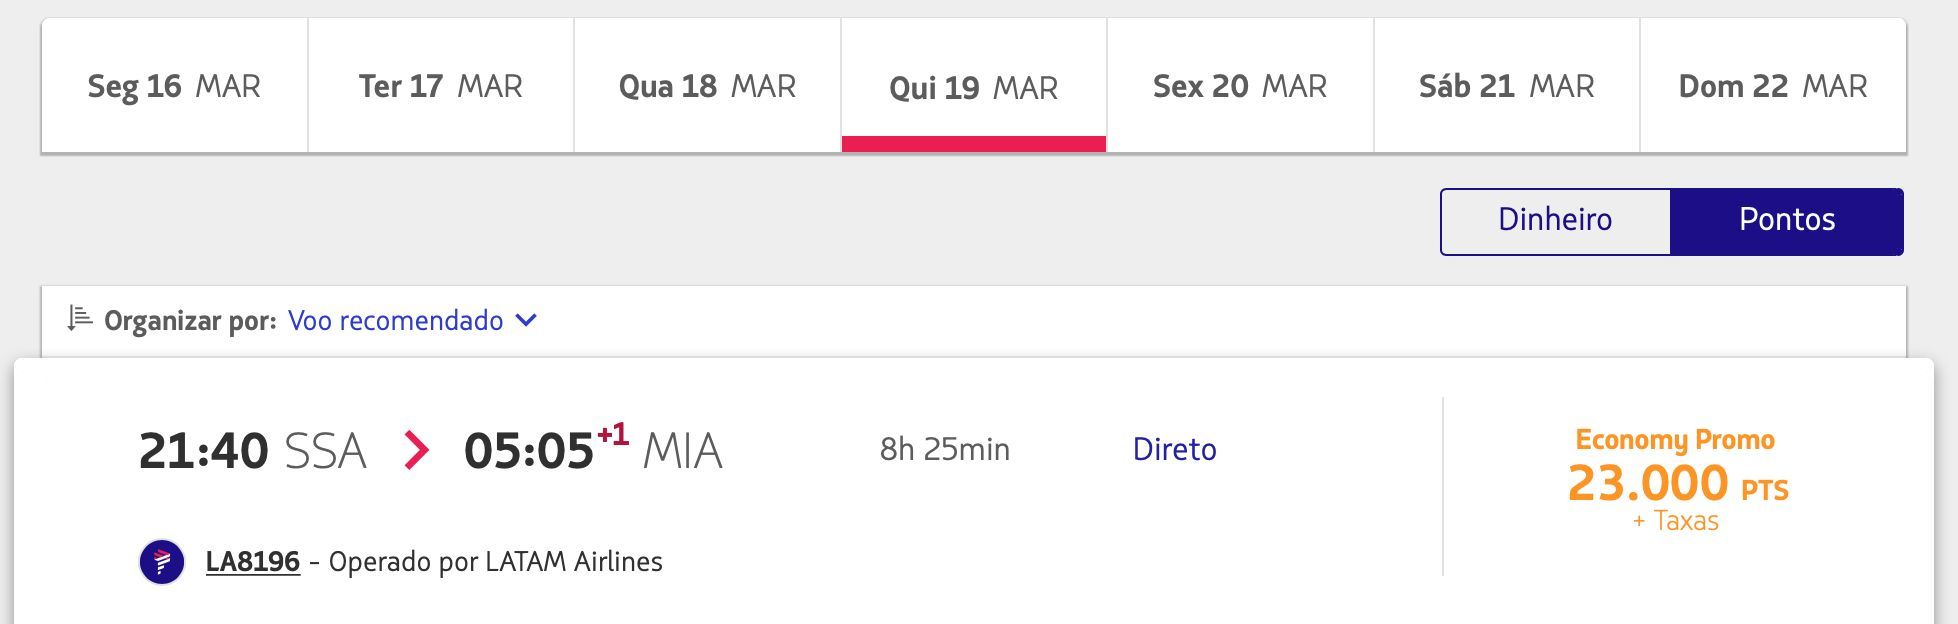Select the Ter 17 MAR date tab

coord(441,86)
